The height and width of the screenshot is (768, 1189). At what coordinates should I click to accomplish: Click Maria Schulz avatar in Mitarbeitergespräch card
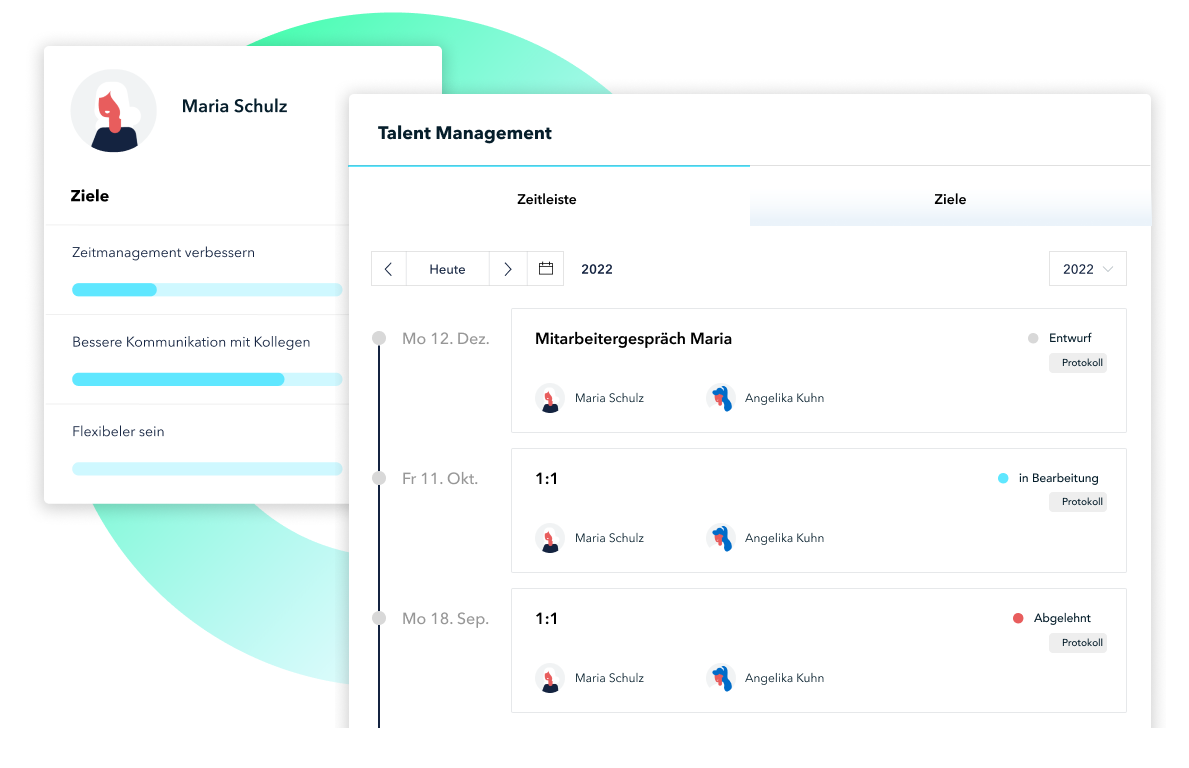pyautogui.click(x=549, y=398)
